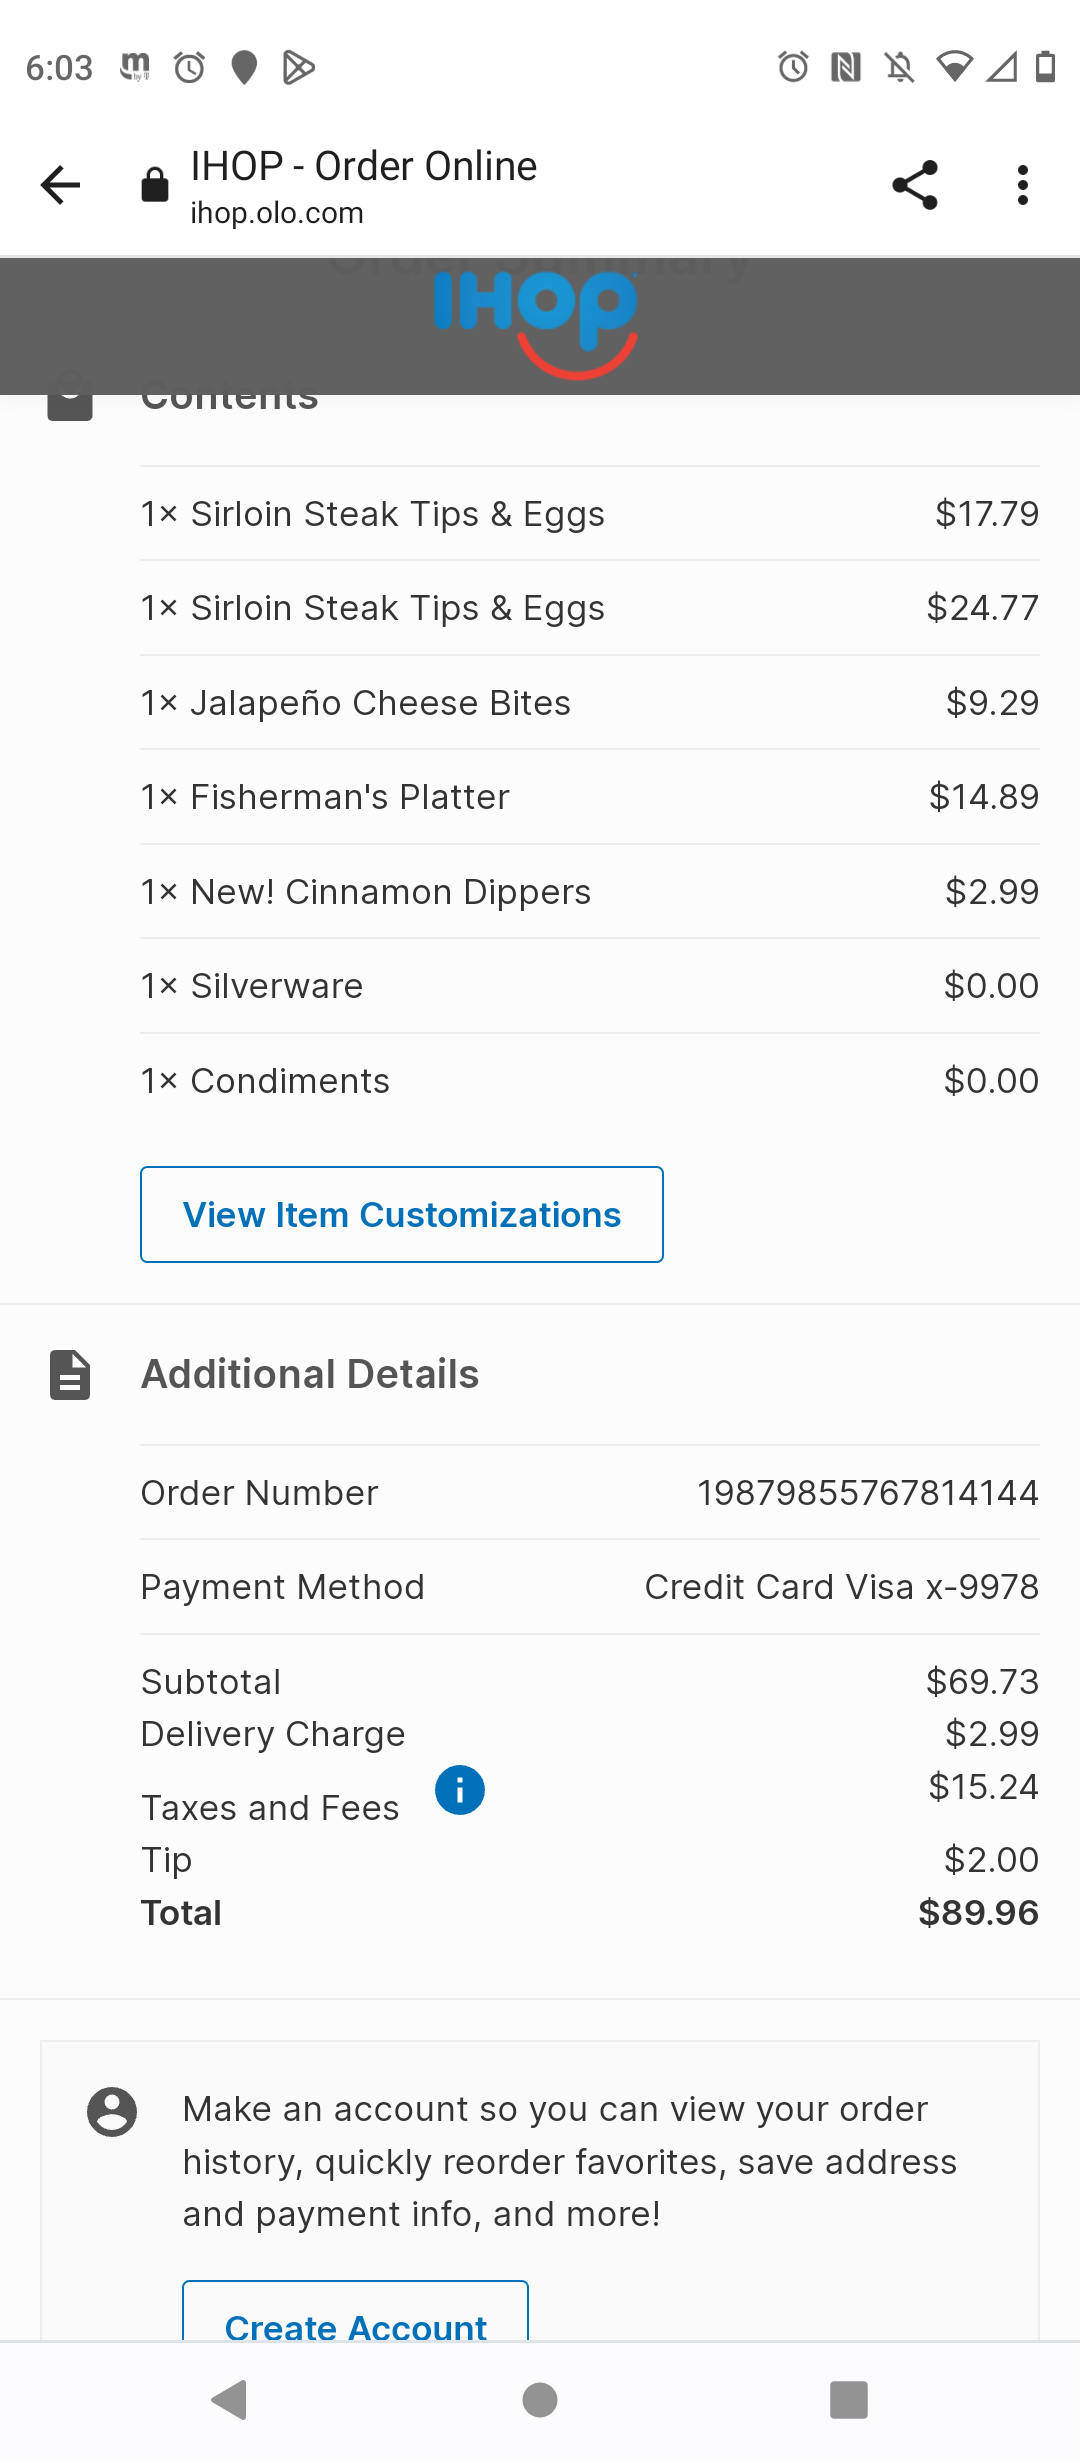Tap the Create Account button
This screenshot has width=1080, height=2460.
coord(355,2322)
